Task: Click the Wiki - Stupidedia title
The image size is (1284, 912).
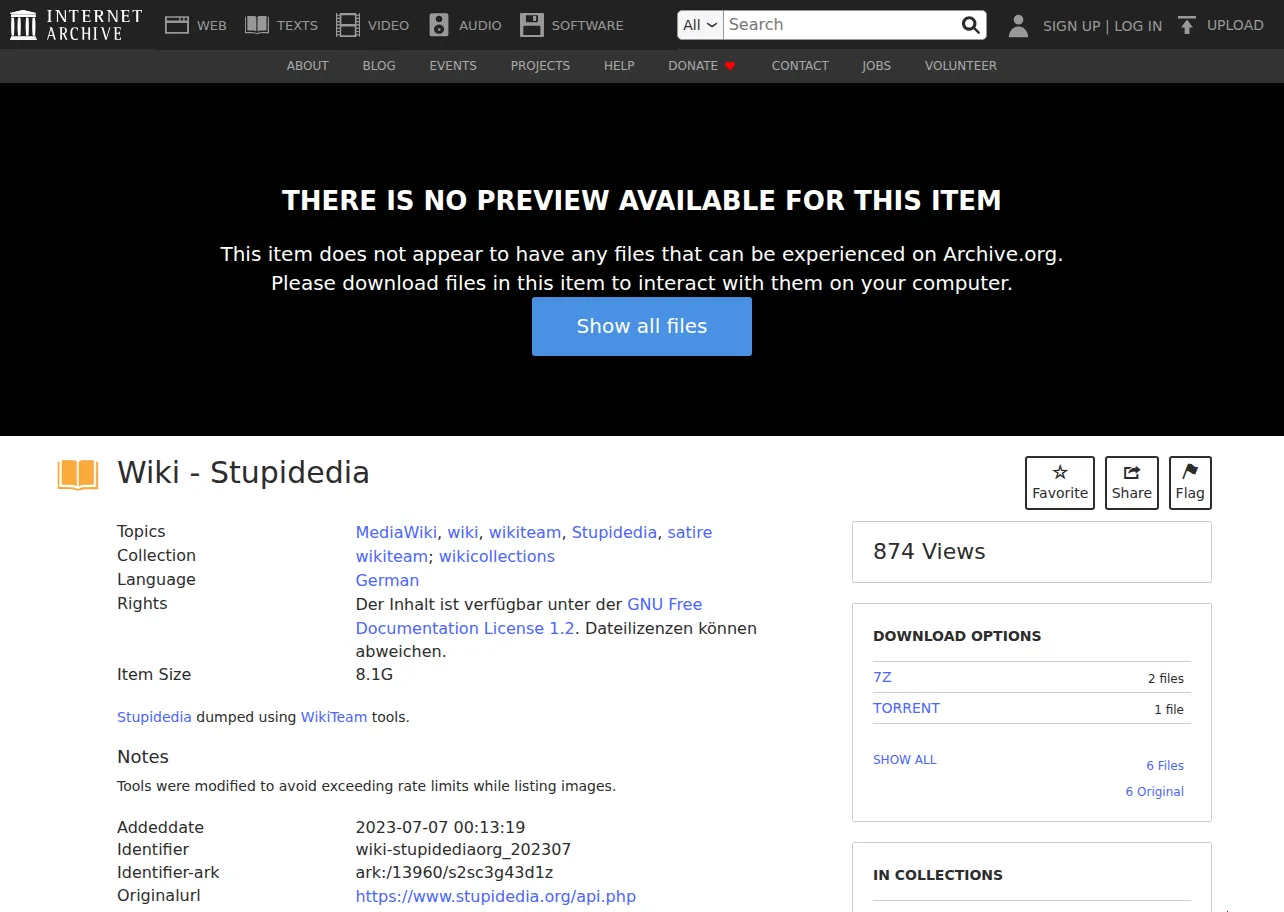Action: tap(244, 473)
